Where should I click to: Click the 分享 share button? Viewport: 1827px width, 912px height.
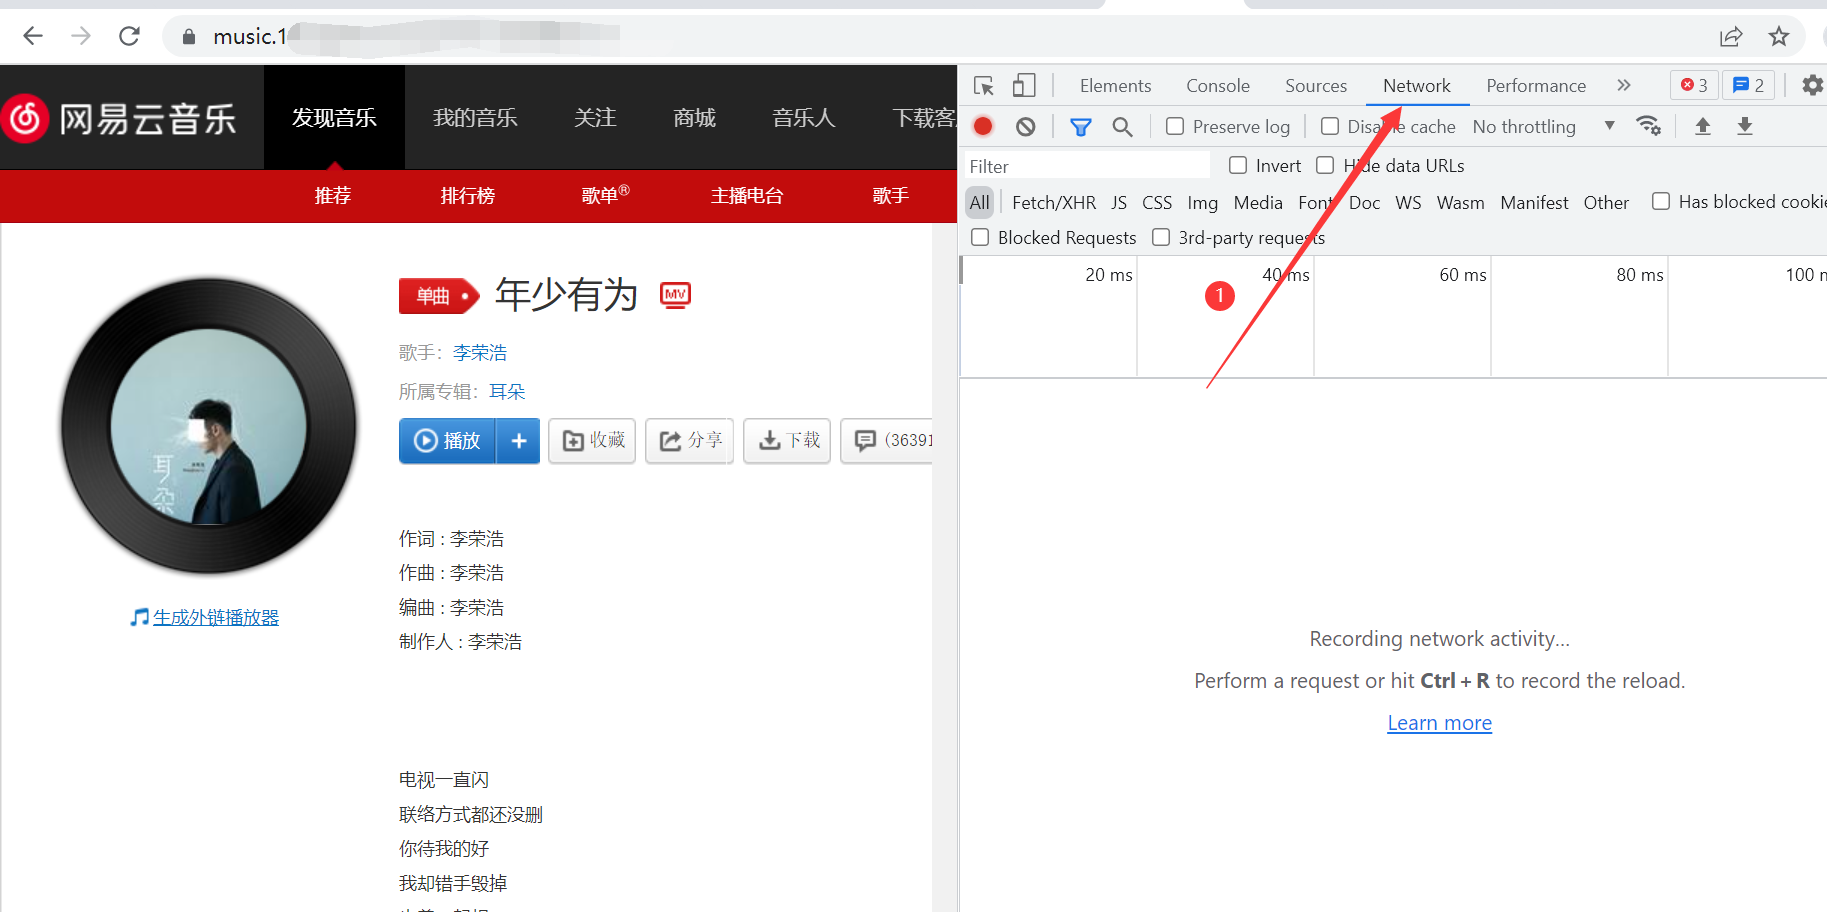pos(690,441)
